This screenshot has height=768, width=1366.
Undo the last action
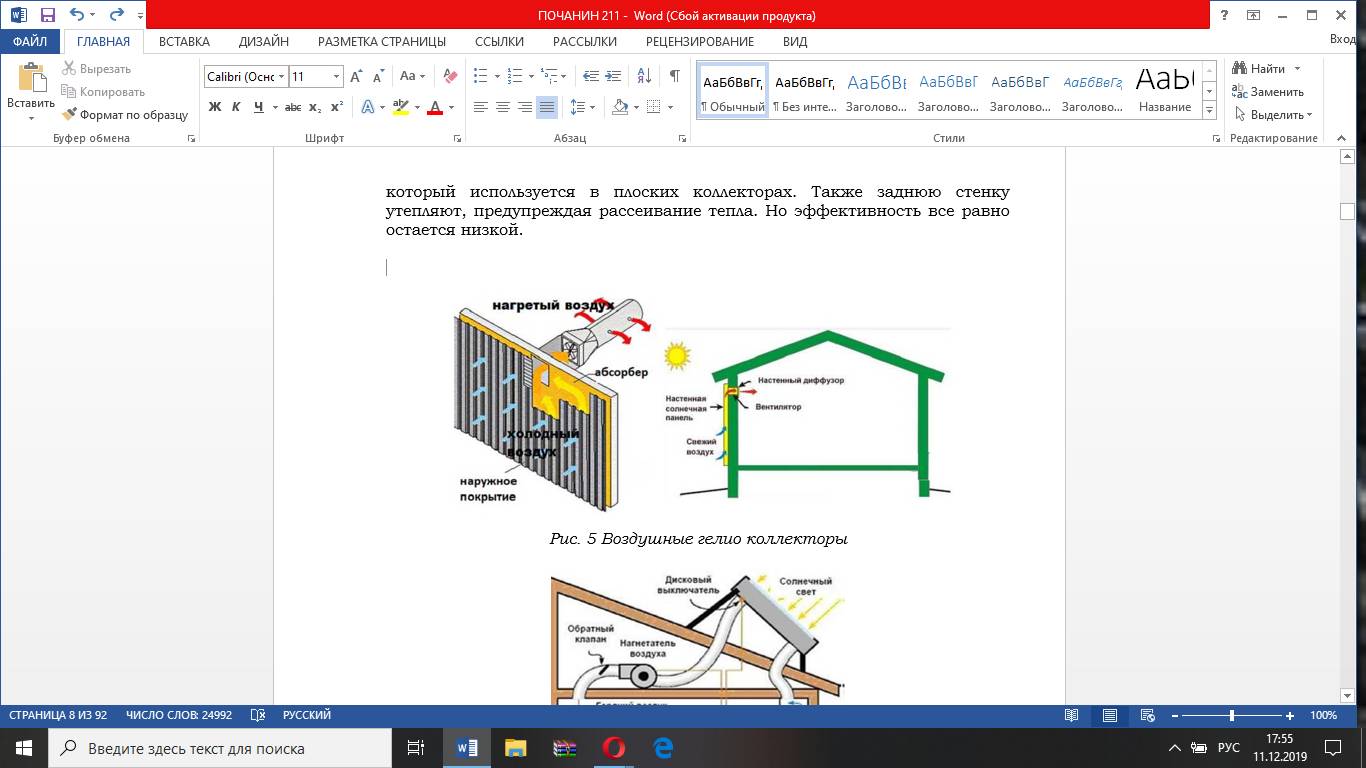(77, 15)
